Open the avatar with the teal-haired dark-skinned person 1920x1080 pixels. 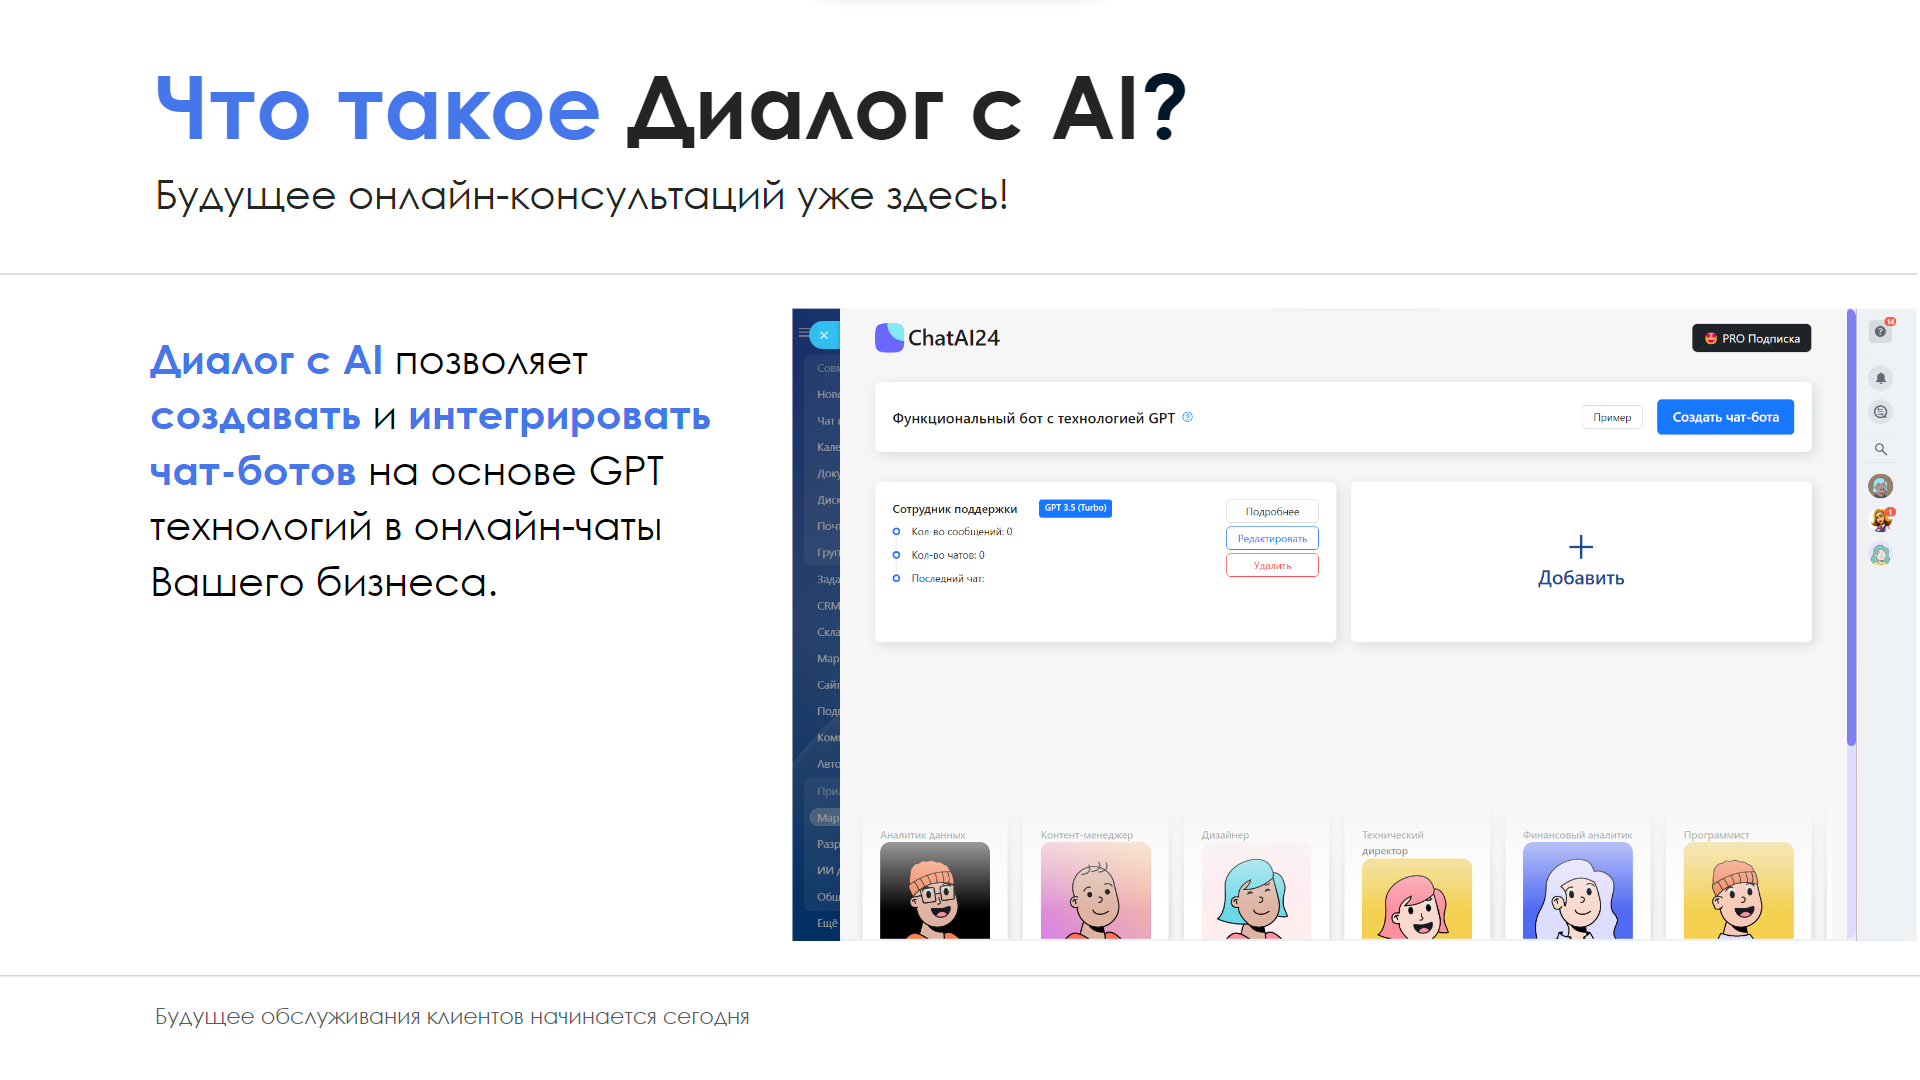click(x=1881, y=486)
